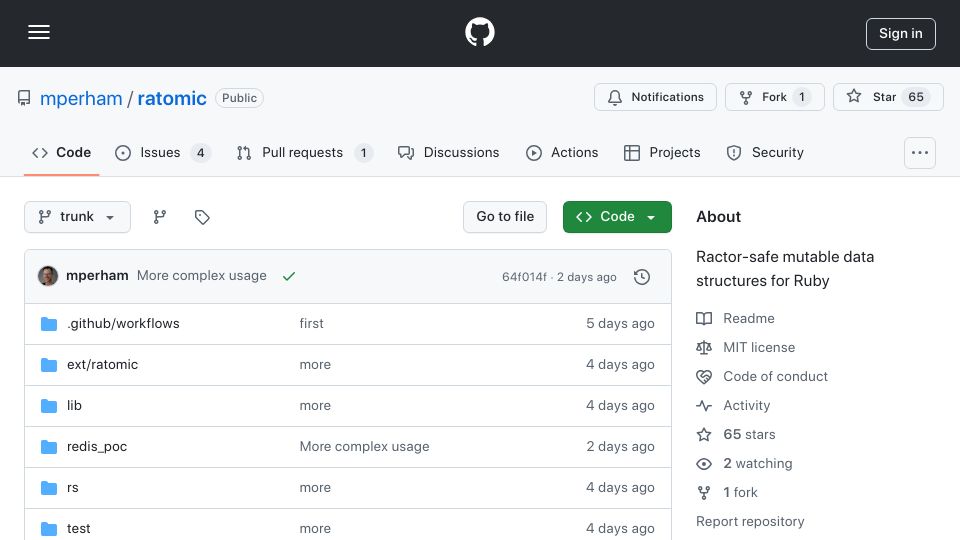Image resolution: width=960 pixels, height=540 pixels.
Task: View the 2 watching link
Action: (757, 463)
